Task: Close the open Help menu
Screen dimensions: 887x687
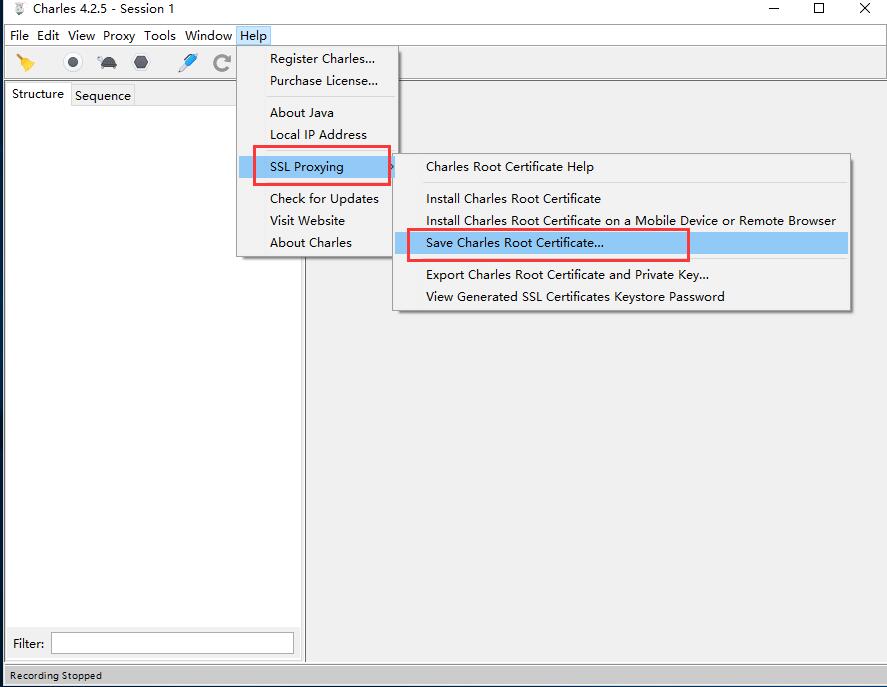Action: pos(253,36)
